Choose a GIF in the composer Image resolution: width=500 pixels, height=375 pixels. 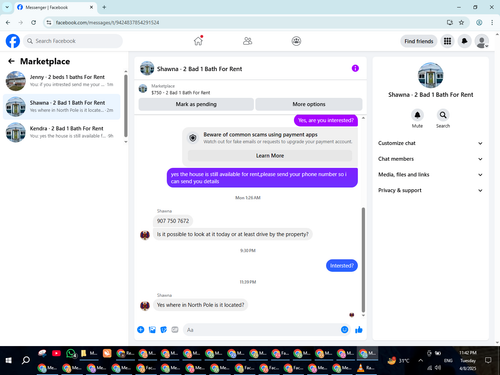click(x=175, y=330)
